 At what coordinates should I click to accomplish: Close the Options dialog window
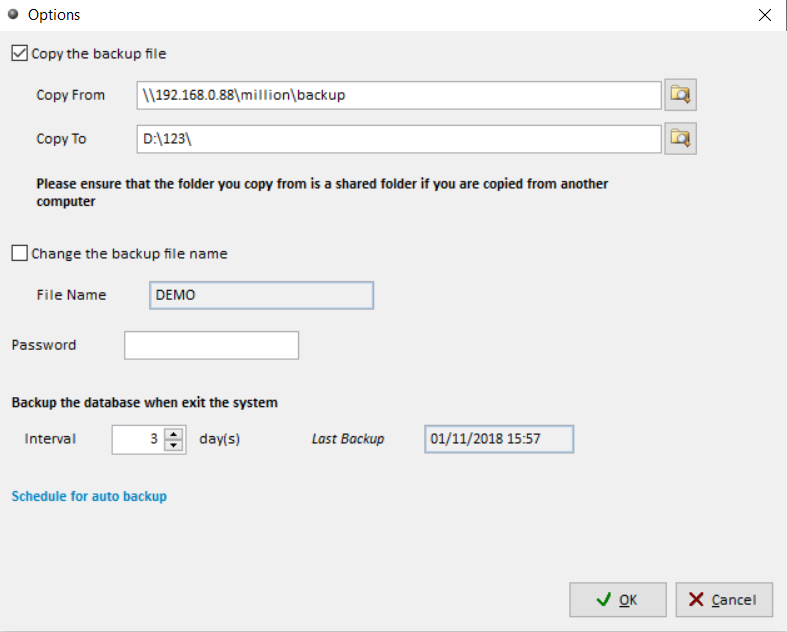pos(766,15)
